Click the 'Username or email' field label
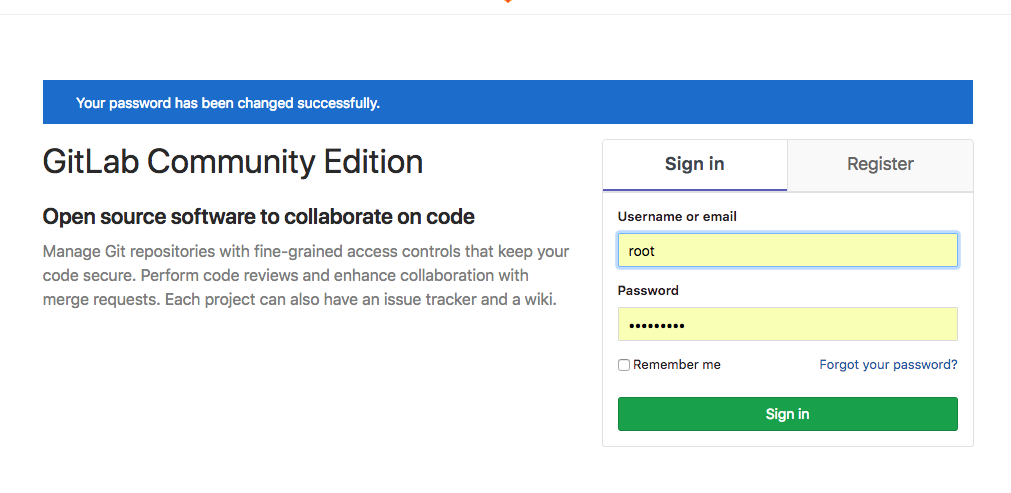1011x493 pixels. [677, 216]
